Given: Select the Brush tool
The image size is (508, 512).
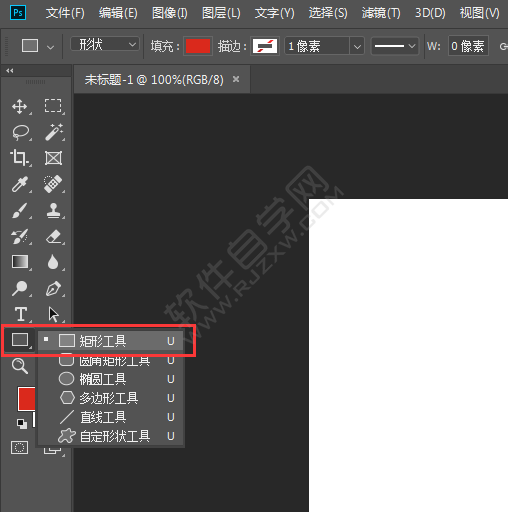Looking at the screenshot, I should pyautogui.click(x=20, y=210).
